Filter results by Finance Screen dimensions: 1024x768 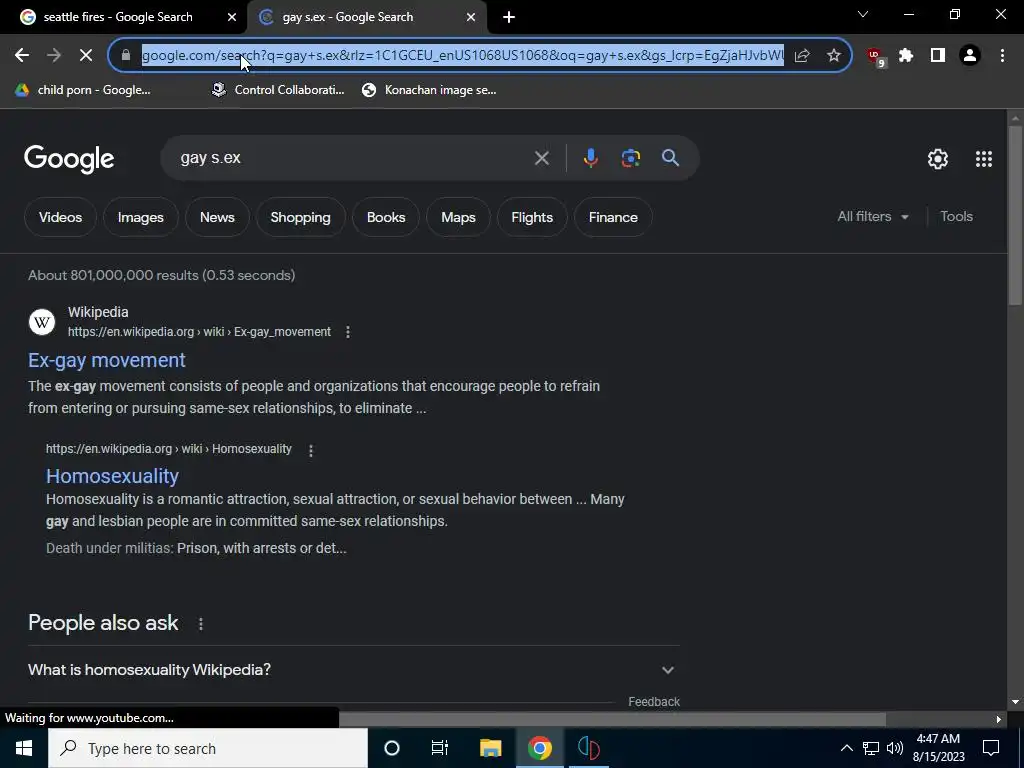tap(613, 217)
